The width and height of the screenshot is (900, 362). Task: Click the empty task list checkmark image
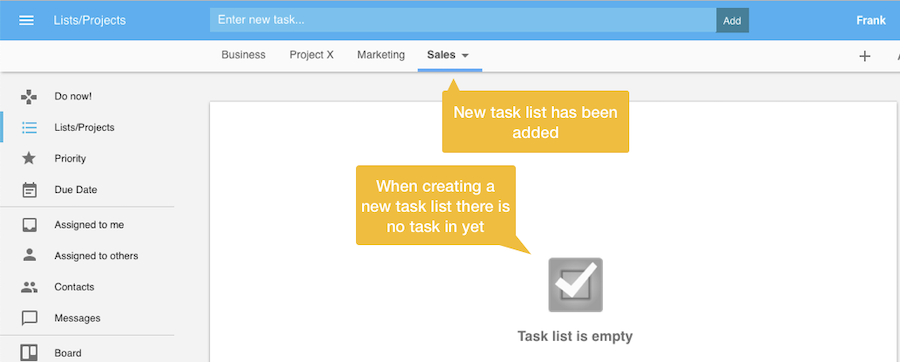tap(575, 285)
